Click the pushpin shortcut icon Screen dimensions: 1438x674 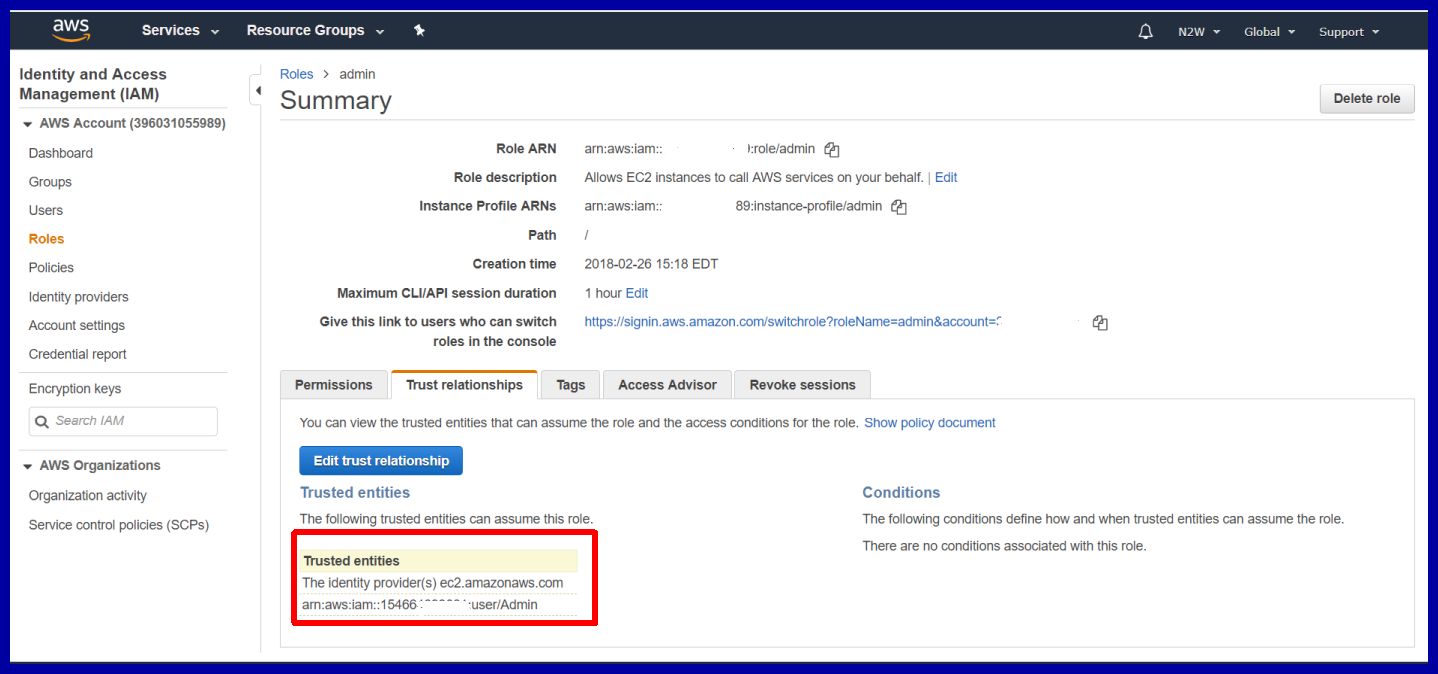click(x=419, y=31)
